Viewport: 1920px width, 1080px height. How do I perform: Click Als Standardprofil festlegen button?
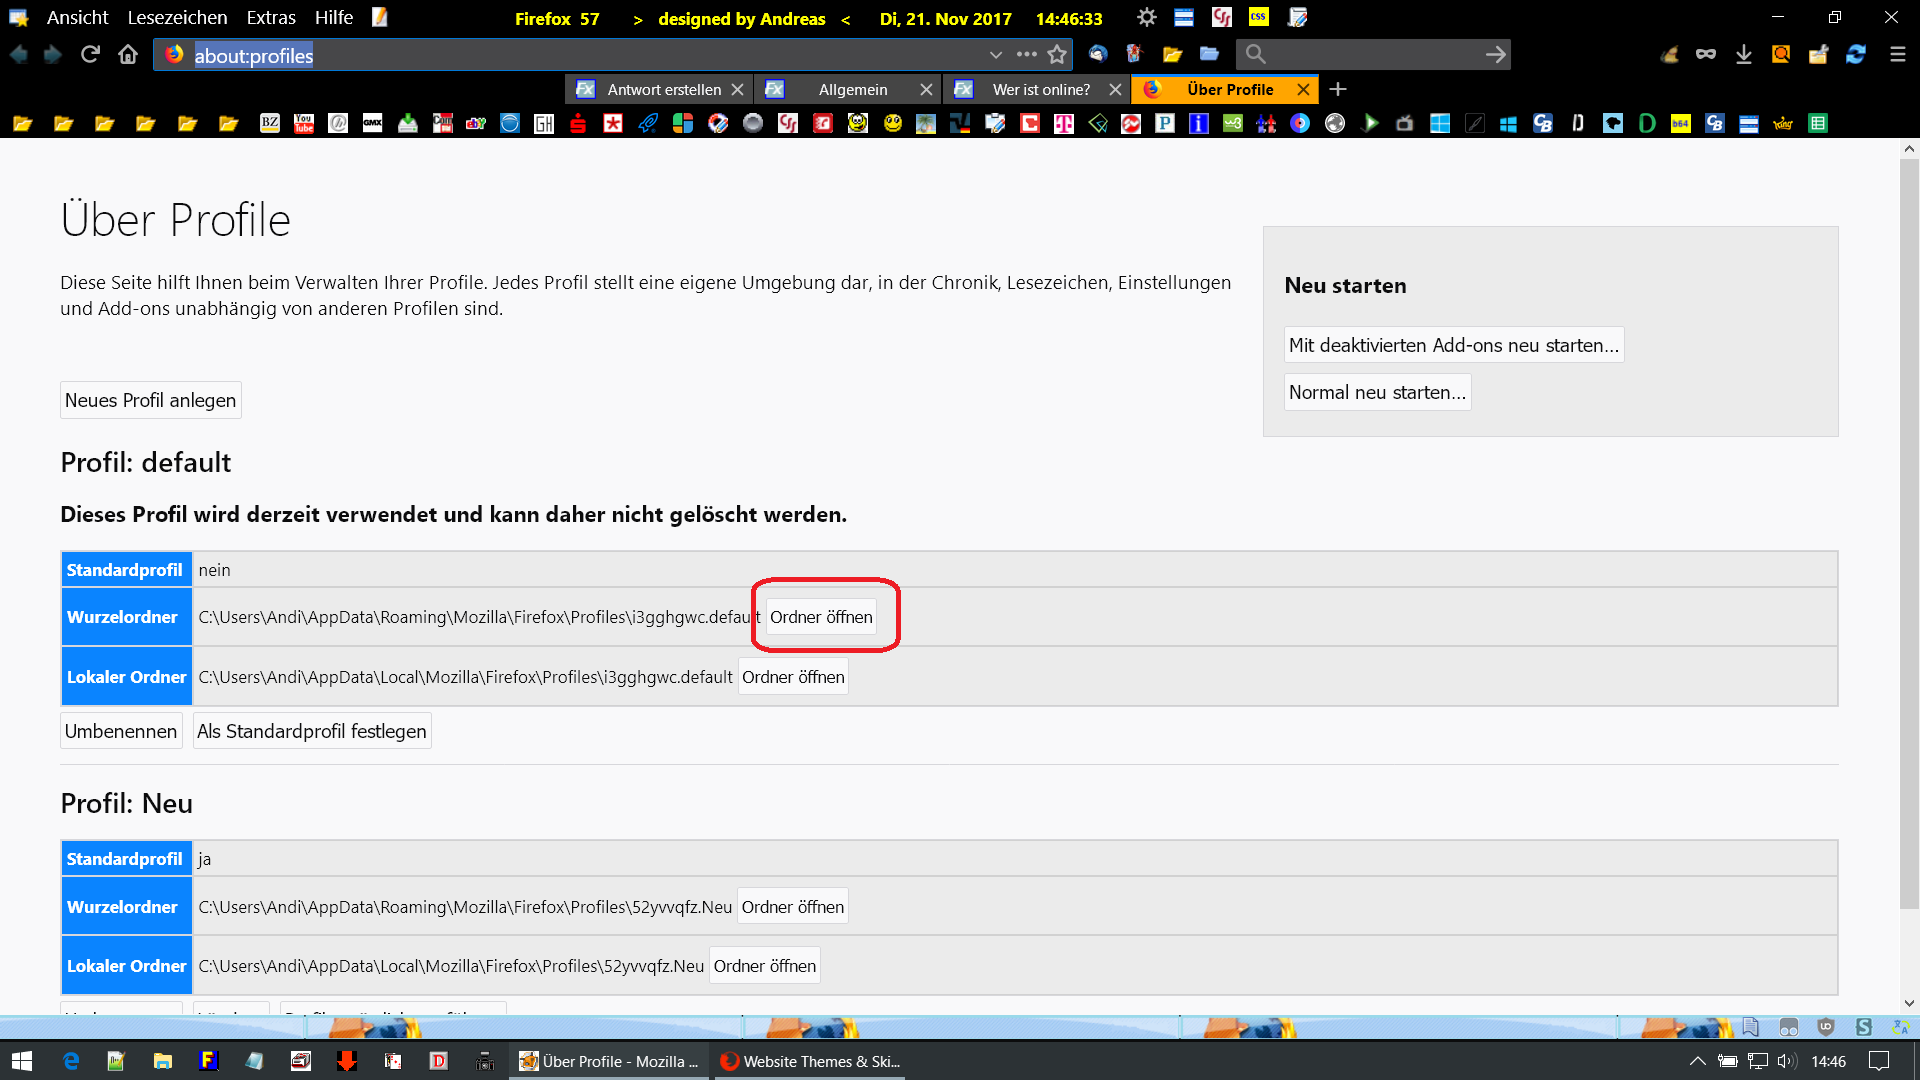(311, 731)
